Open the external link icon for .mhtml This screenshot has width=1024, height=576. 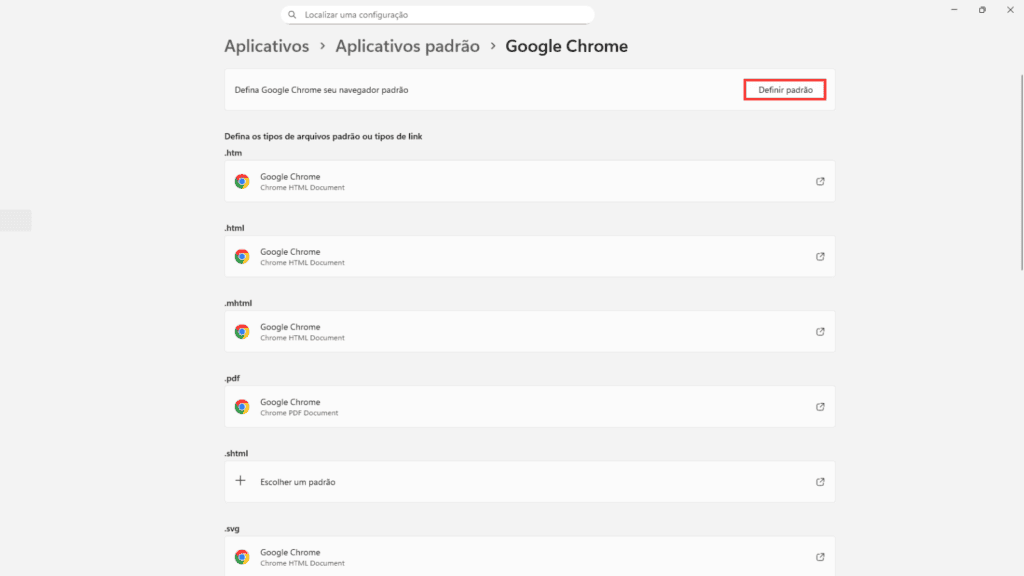pos(820,332)
